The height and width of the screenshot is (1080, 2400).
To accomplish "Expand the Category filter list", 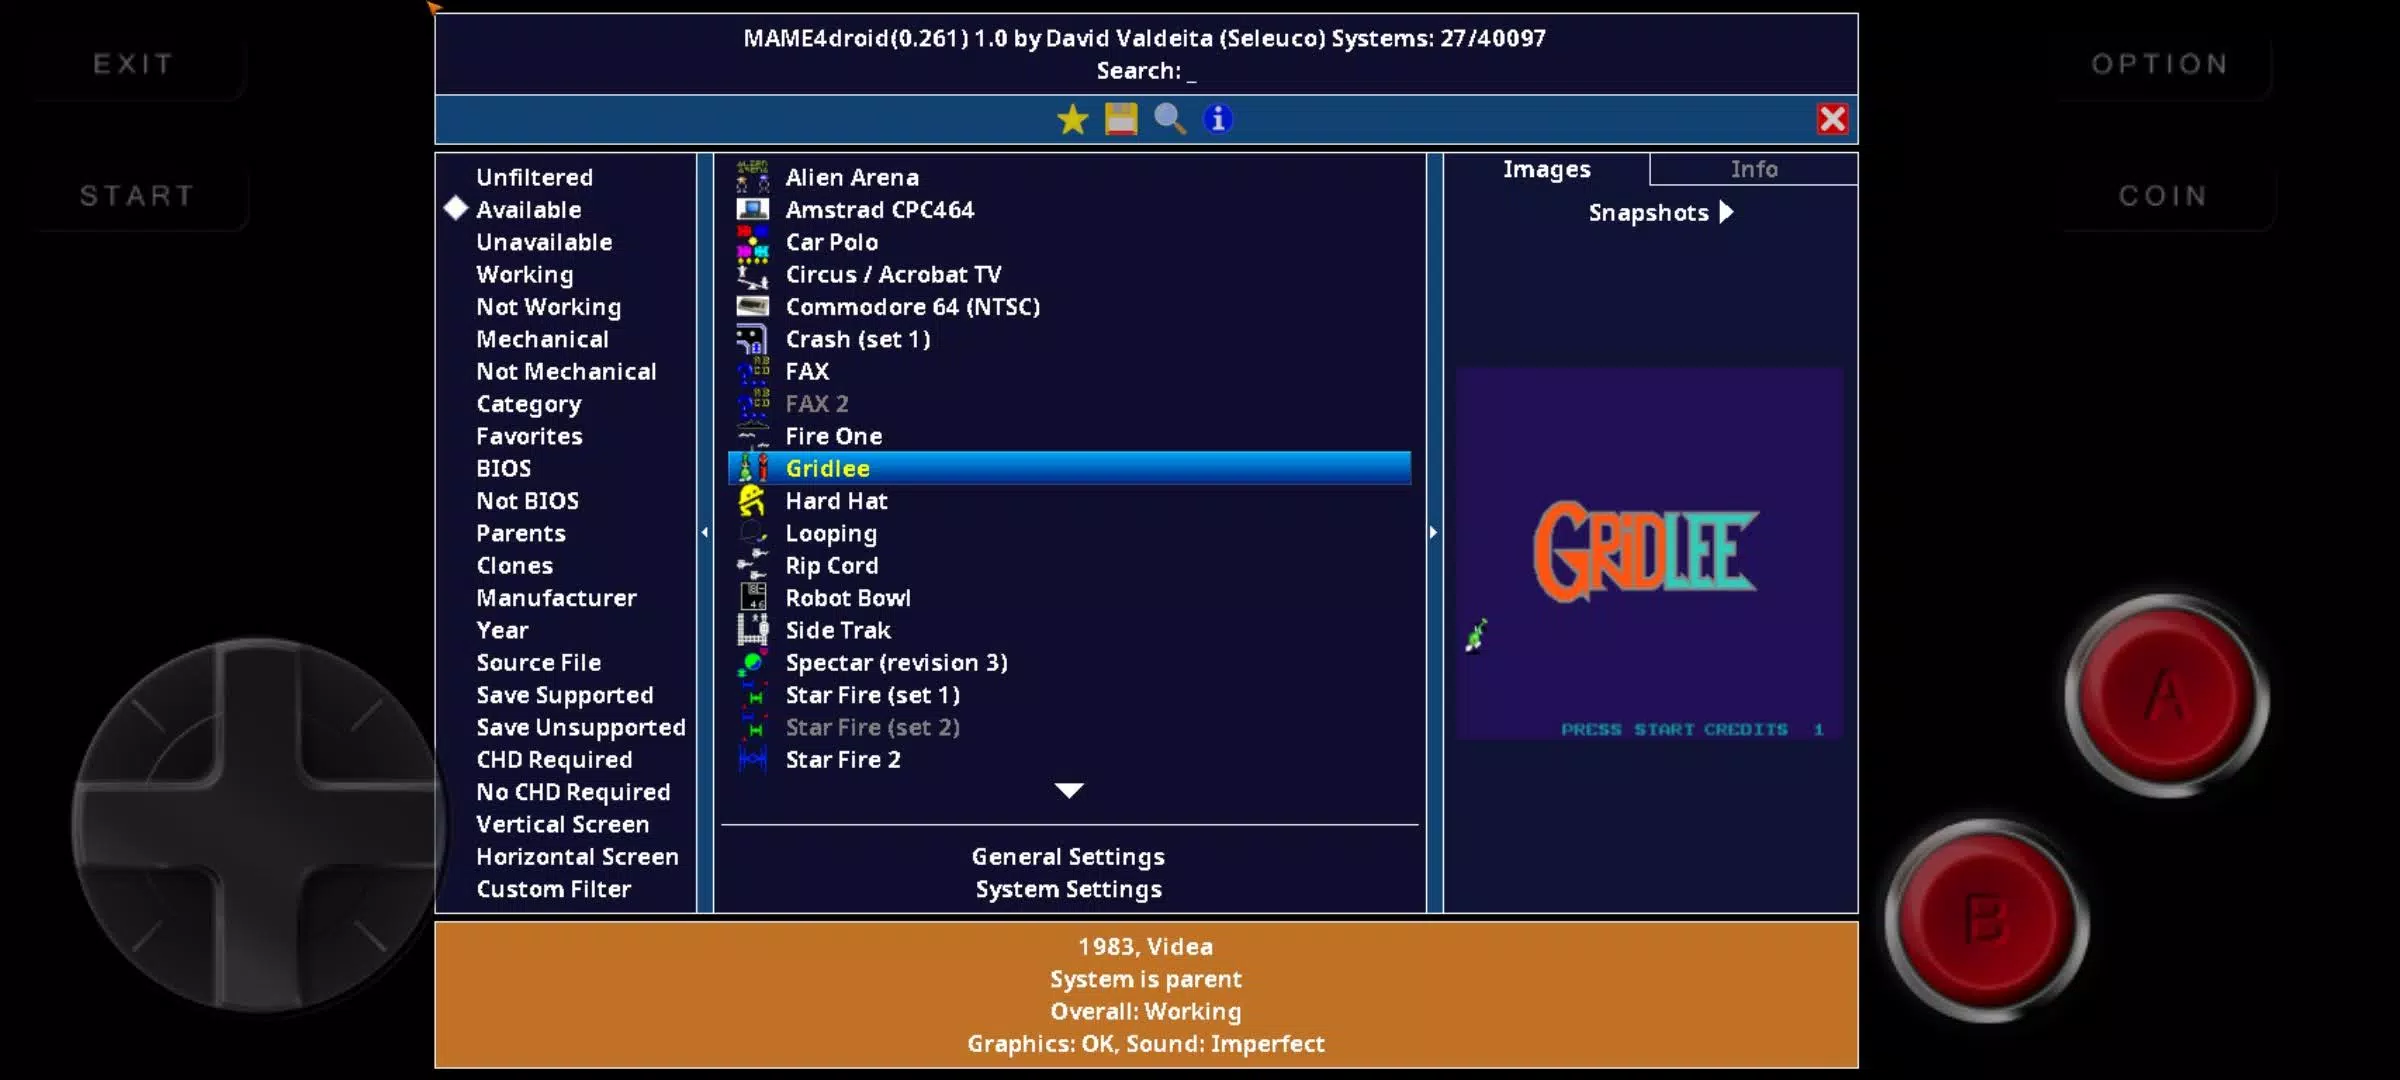I will click(x=528, y=402).
